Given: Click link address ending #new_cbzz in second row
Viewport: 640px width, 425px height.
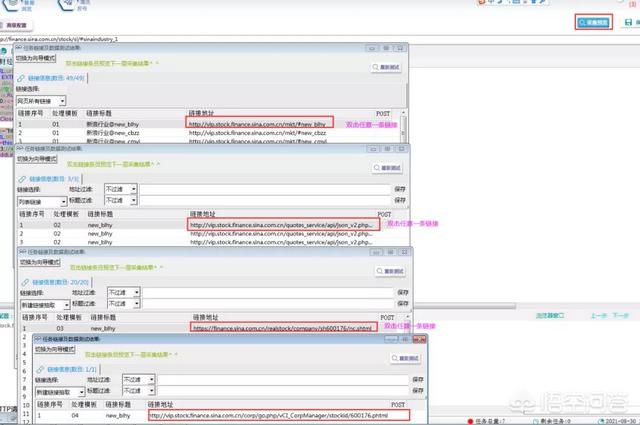Looking at the screenshot, I should 257,133.
